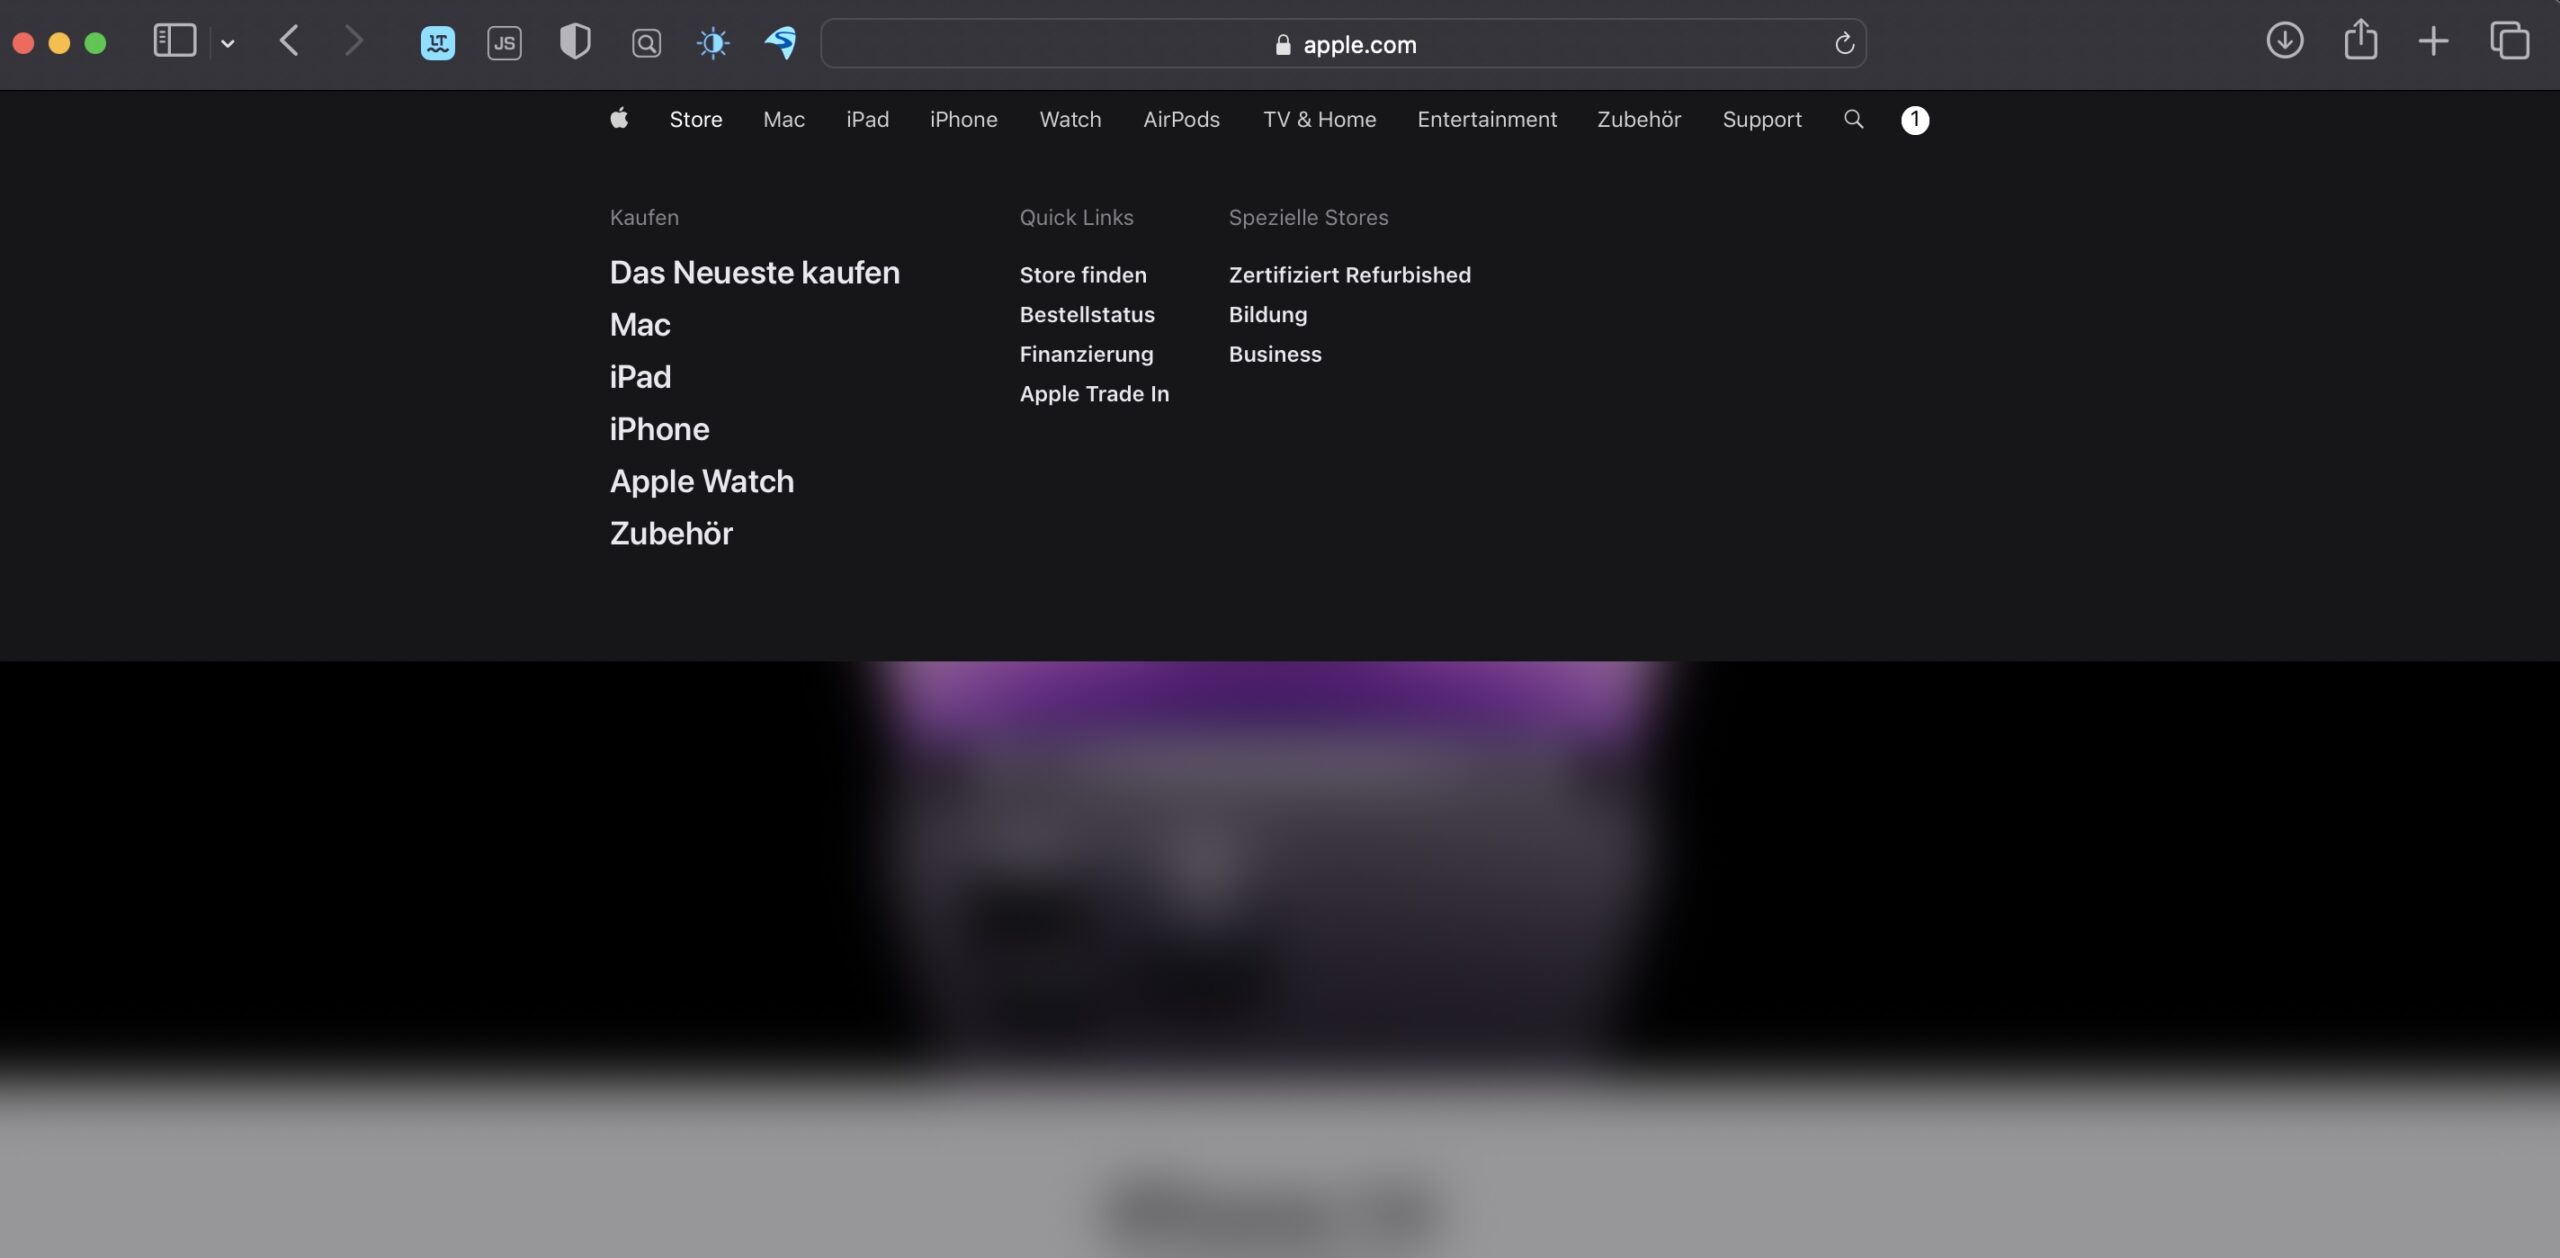
Task: Select Apple Watch under Kaufen
Action: (702, 481)
